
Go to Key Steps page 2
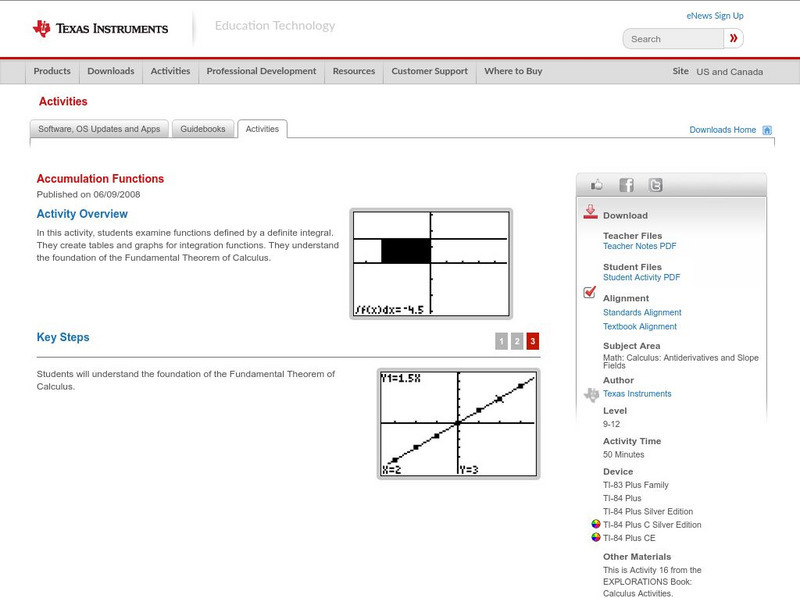[x=517, y=341]
